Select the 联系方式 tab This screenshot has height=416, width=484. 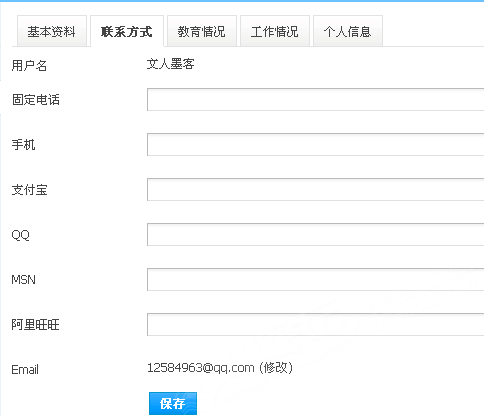click(x=127, y=31)
